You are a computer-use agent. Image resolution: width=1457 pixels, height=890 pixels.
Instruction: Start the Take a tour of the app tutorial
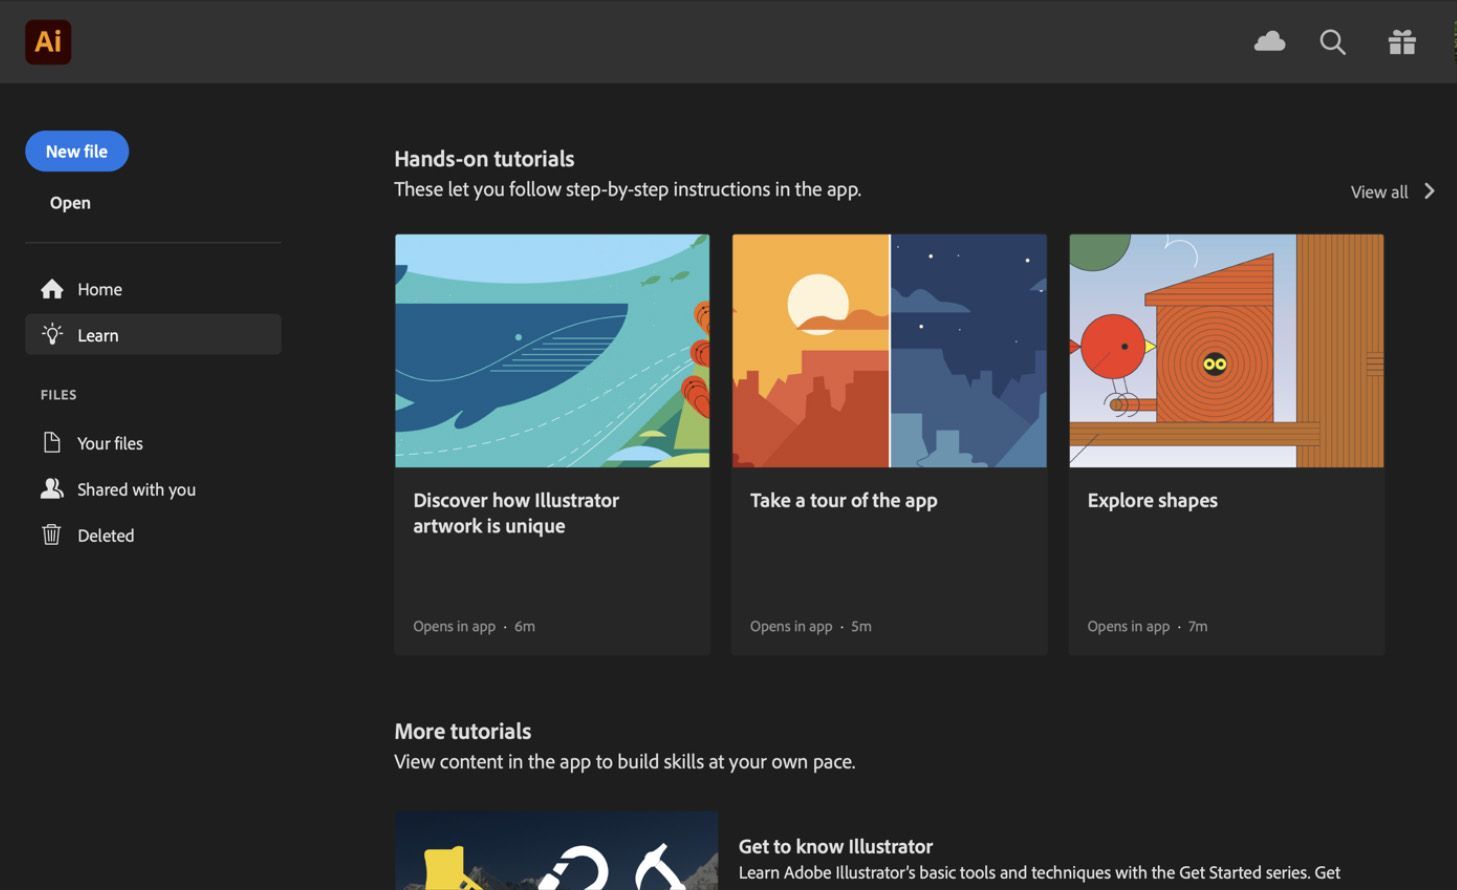[x=844, y=500]
